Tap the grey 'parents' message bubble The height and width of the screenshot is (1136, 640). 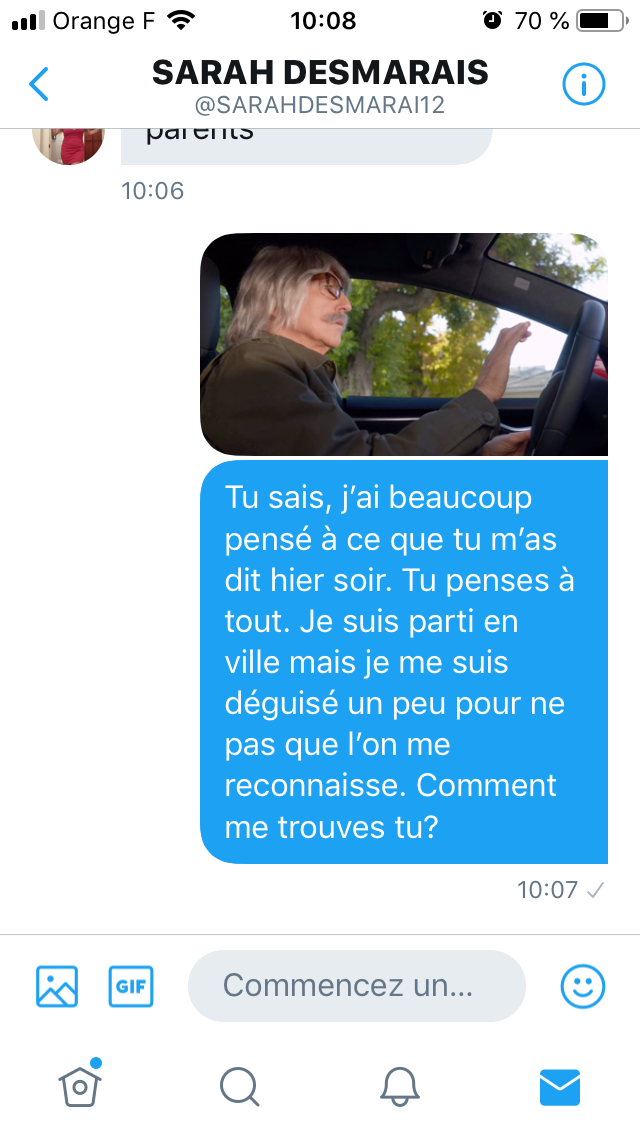point(307,146)
